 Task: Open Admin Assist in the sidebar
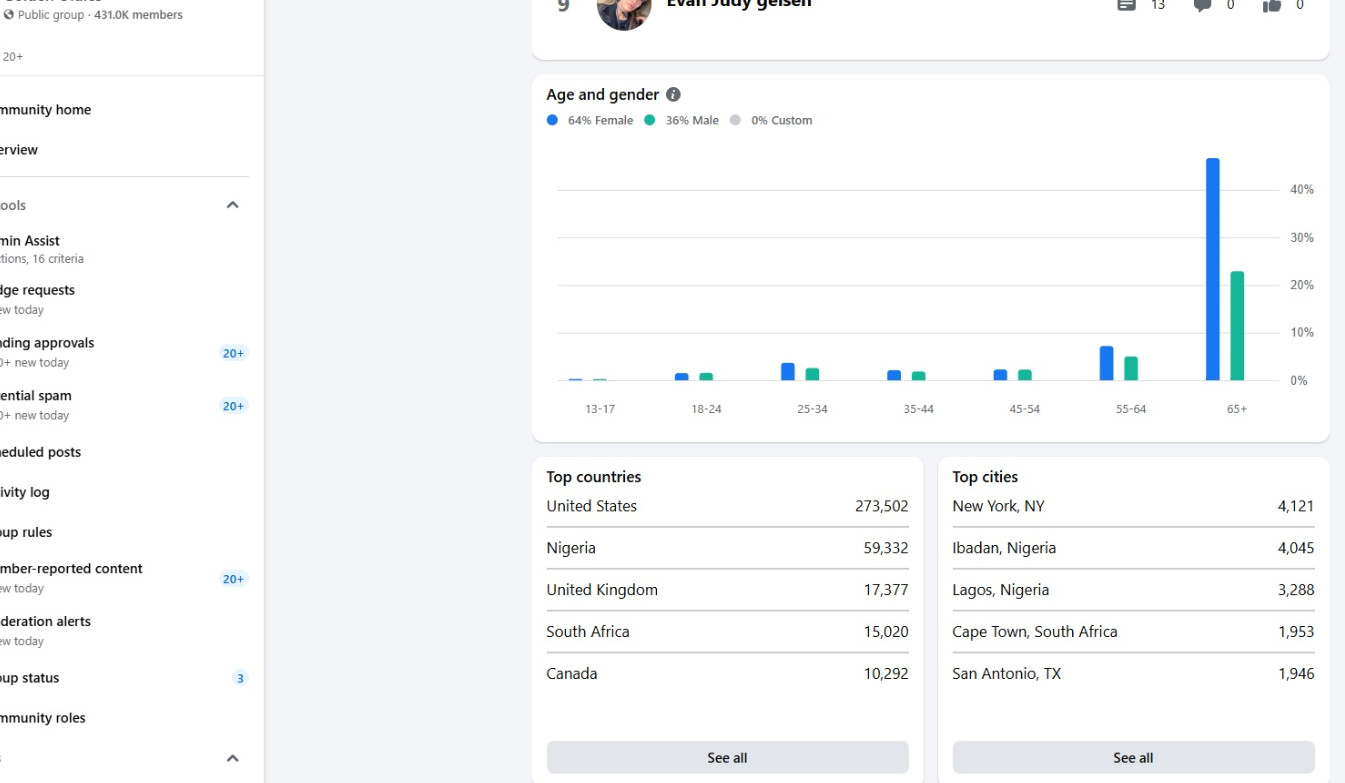[x=30, y=241]
